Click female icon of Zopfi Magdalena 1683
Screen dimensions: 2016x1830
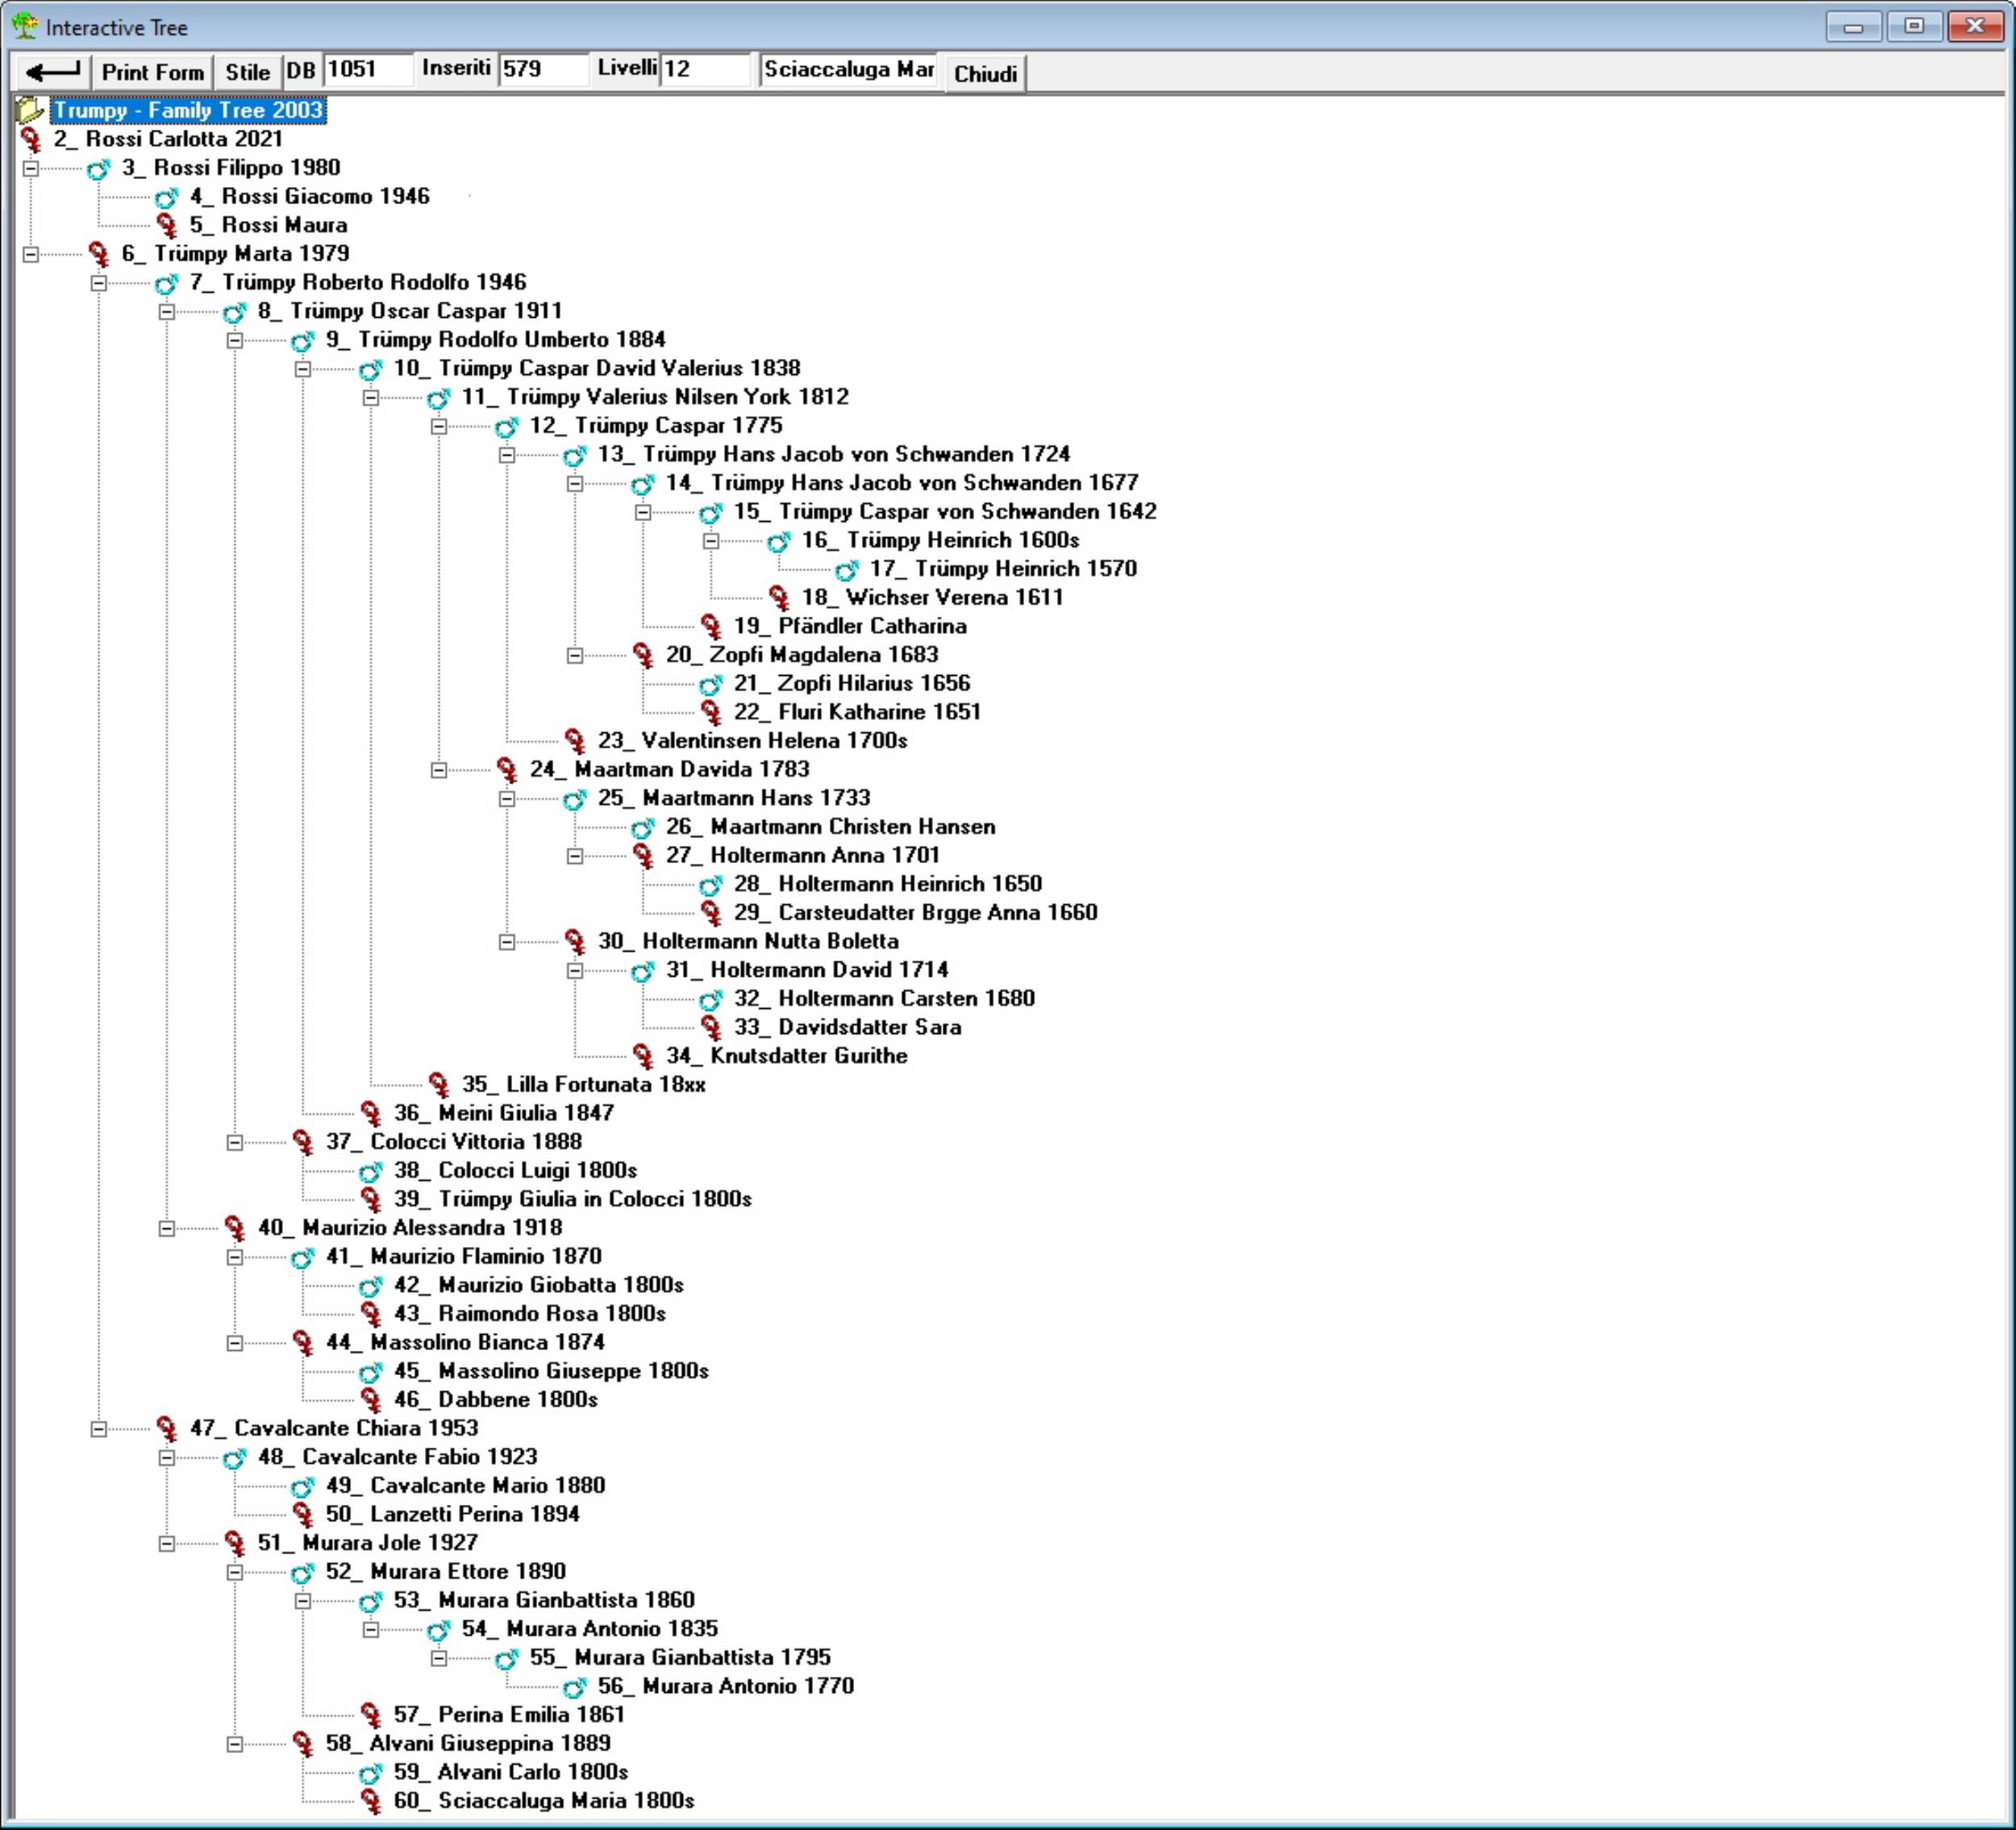[x=643, y=656]
